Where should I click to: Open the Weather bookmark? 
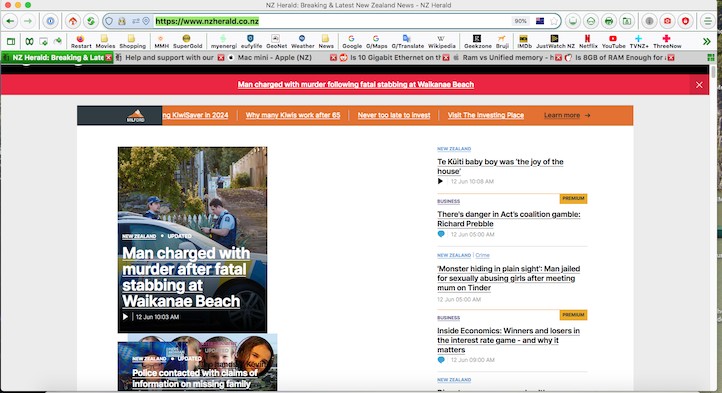303,42
